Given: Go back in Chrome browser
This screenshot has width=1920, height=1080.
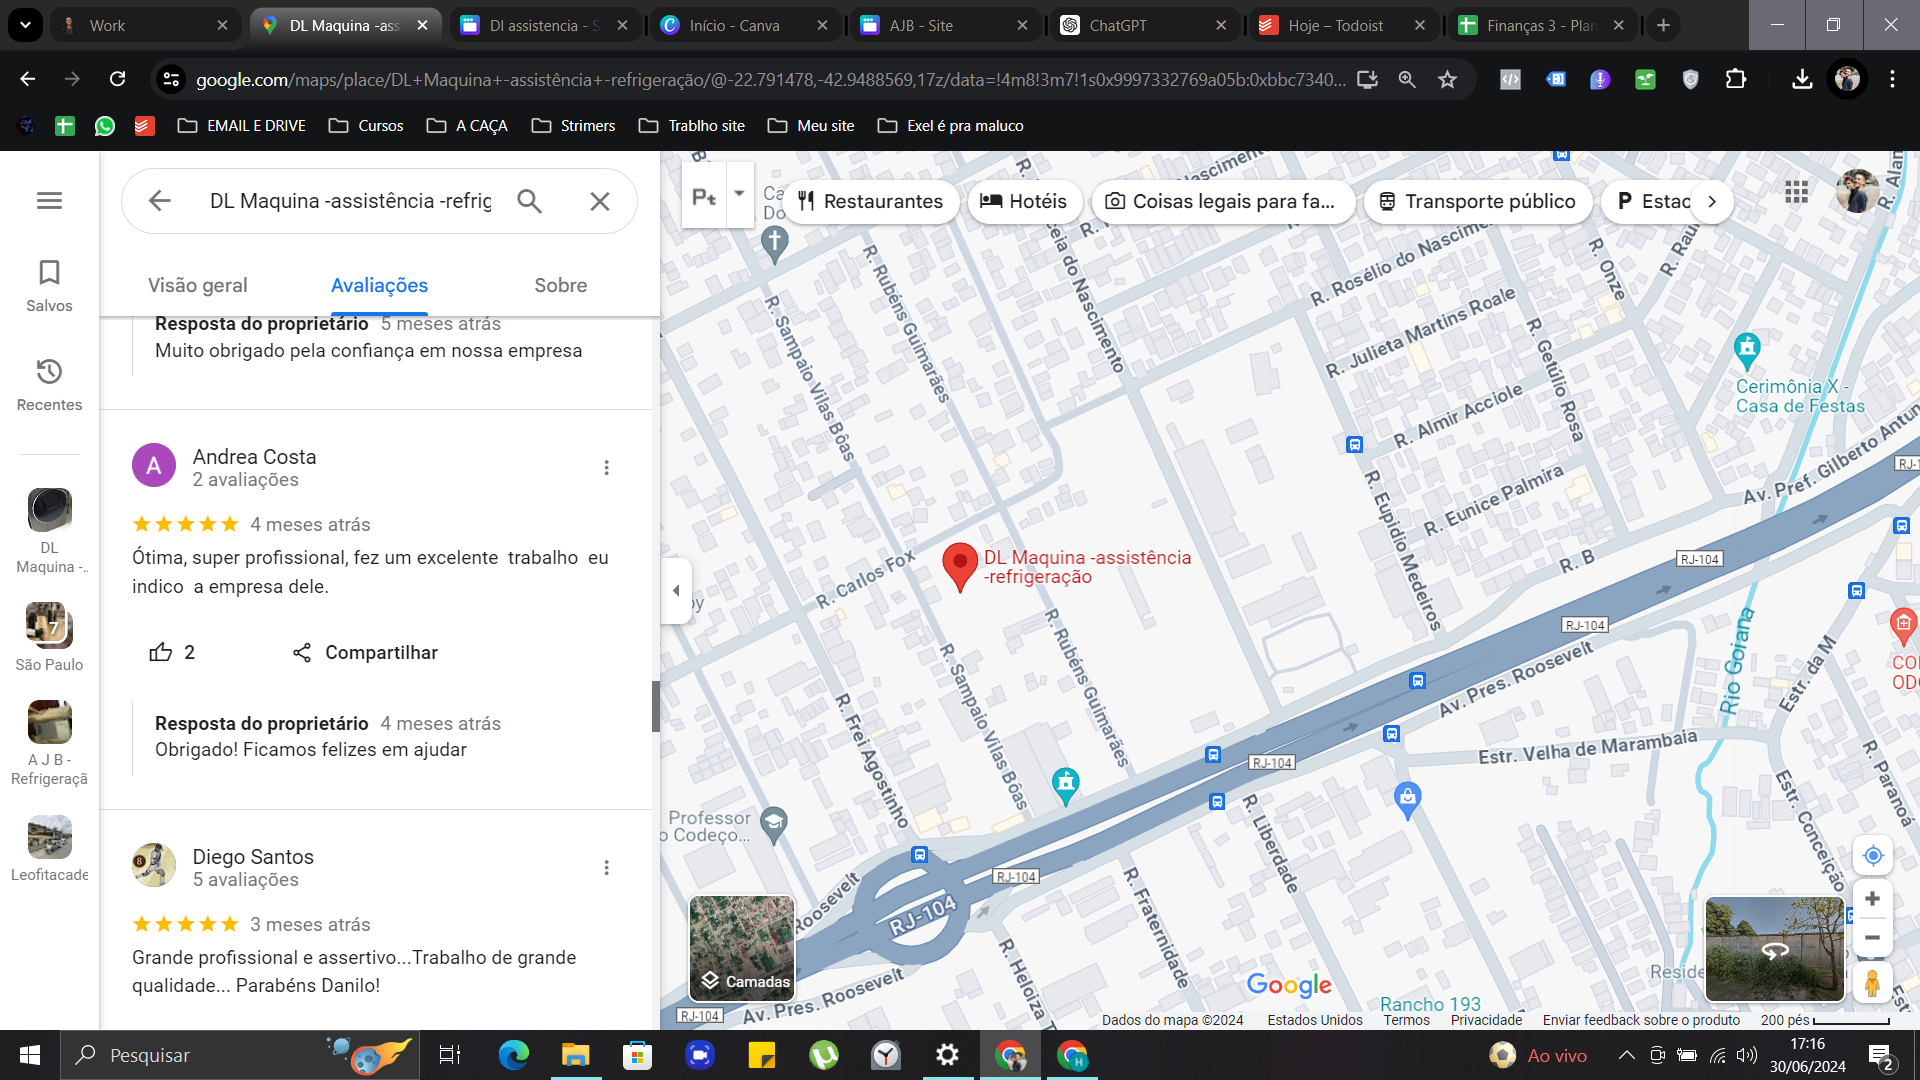Looking at the screenshot, I should coord(27,79).
